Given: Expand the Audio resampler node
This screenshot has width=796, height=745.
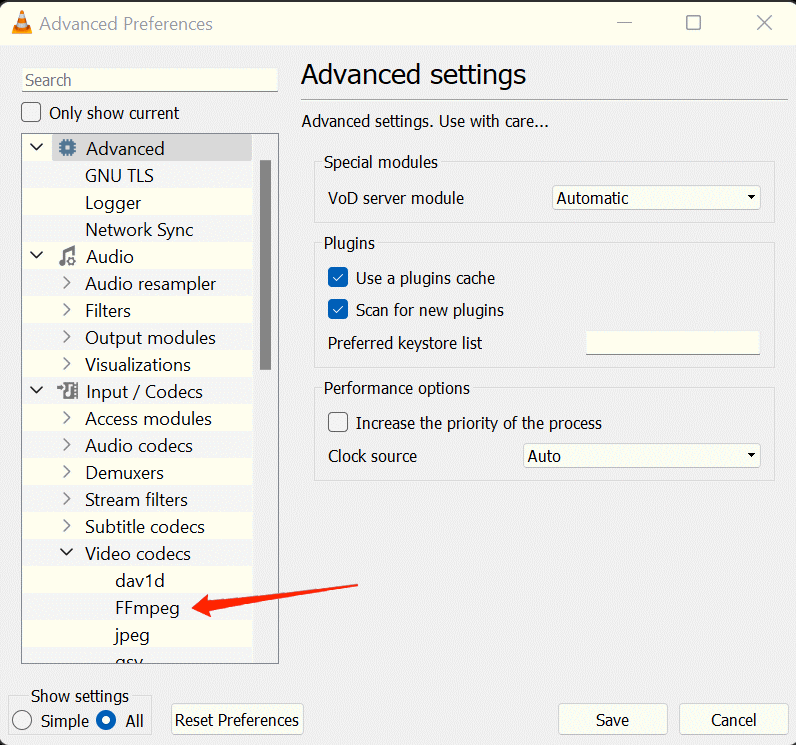Looking at the screenshot, I should pos(67,283).
